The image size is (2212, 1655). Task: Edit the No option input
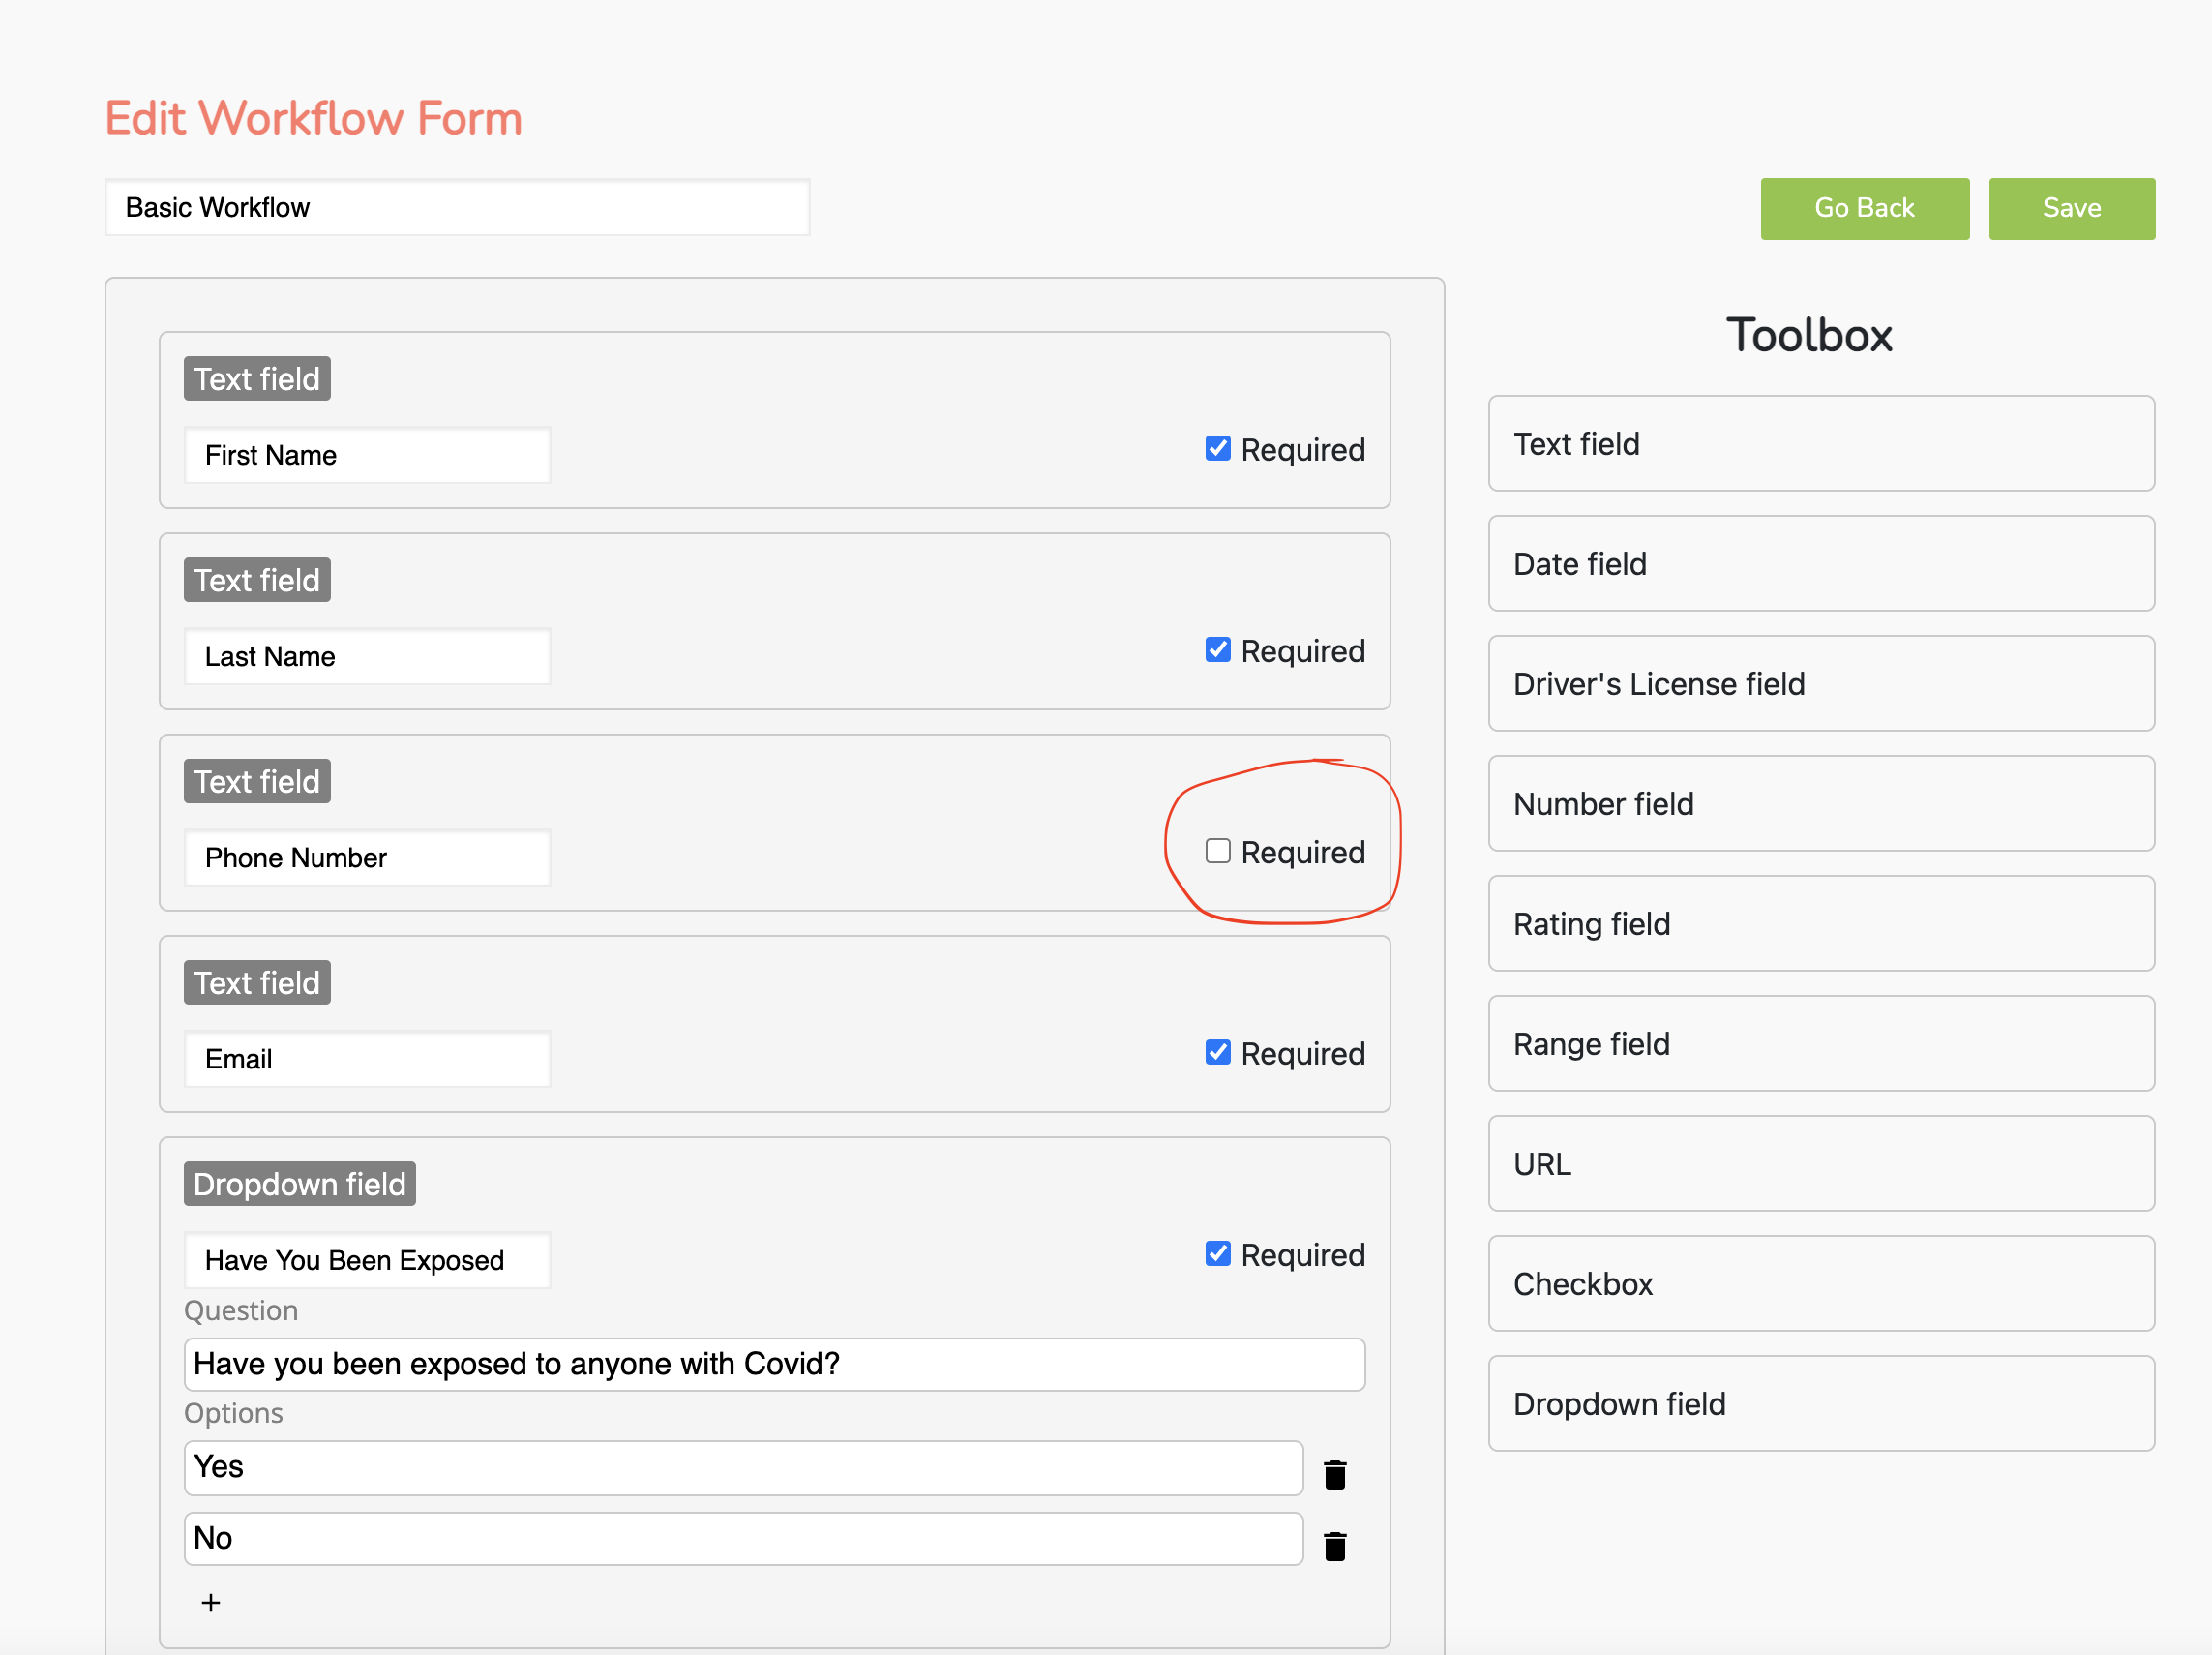click(743, 1538)
